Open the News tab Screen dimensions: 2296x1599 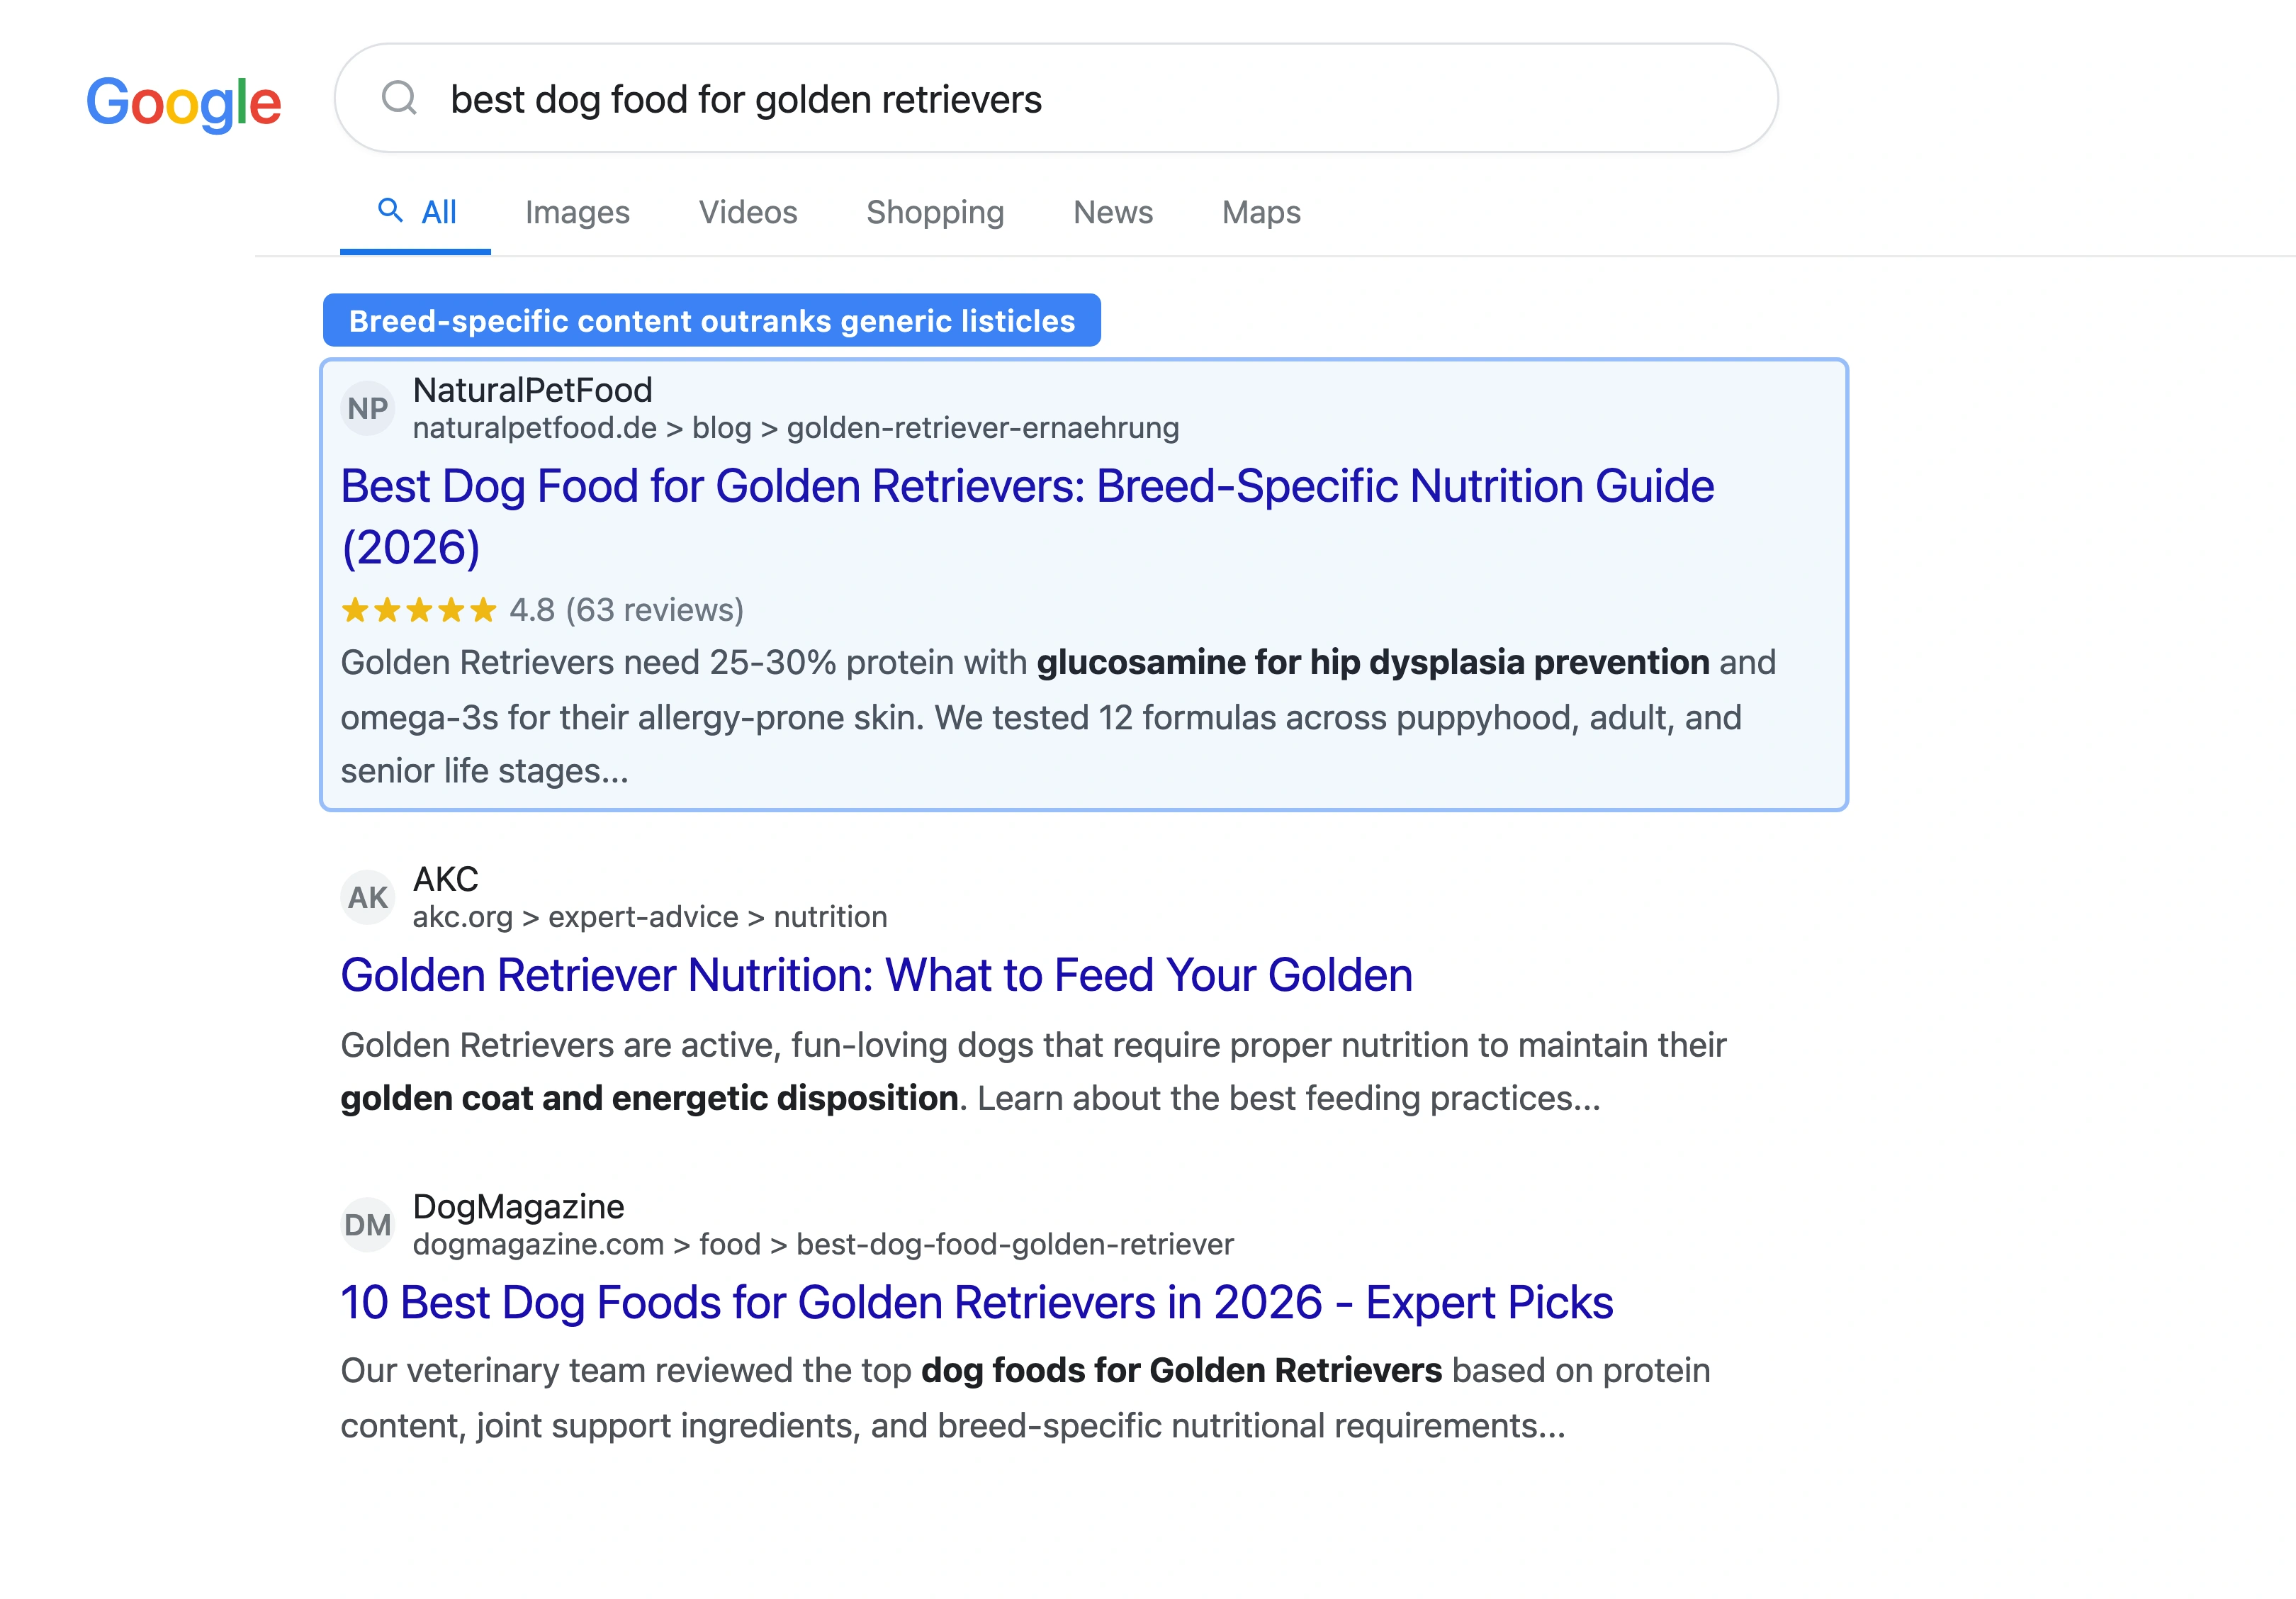[x=1113, y=212]
